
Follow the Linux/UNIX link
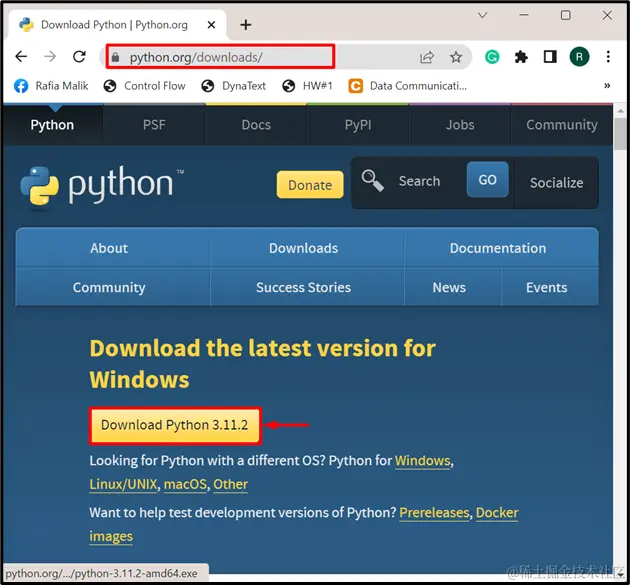click(123, 484)
